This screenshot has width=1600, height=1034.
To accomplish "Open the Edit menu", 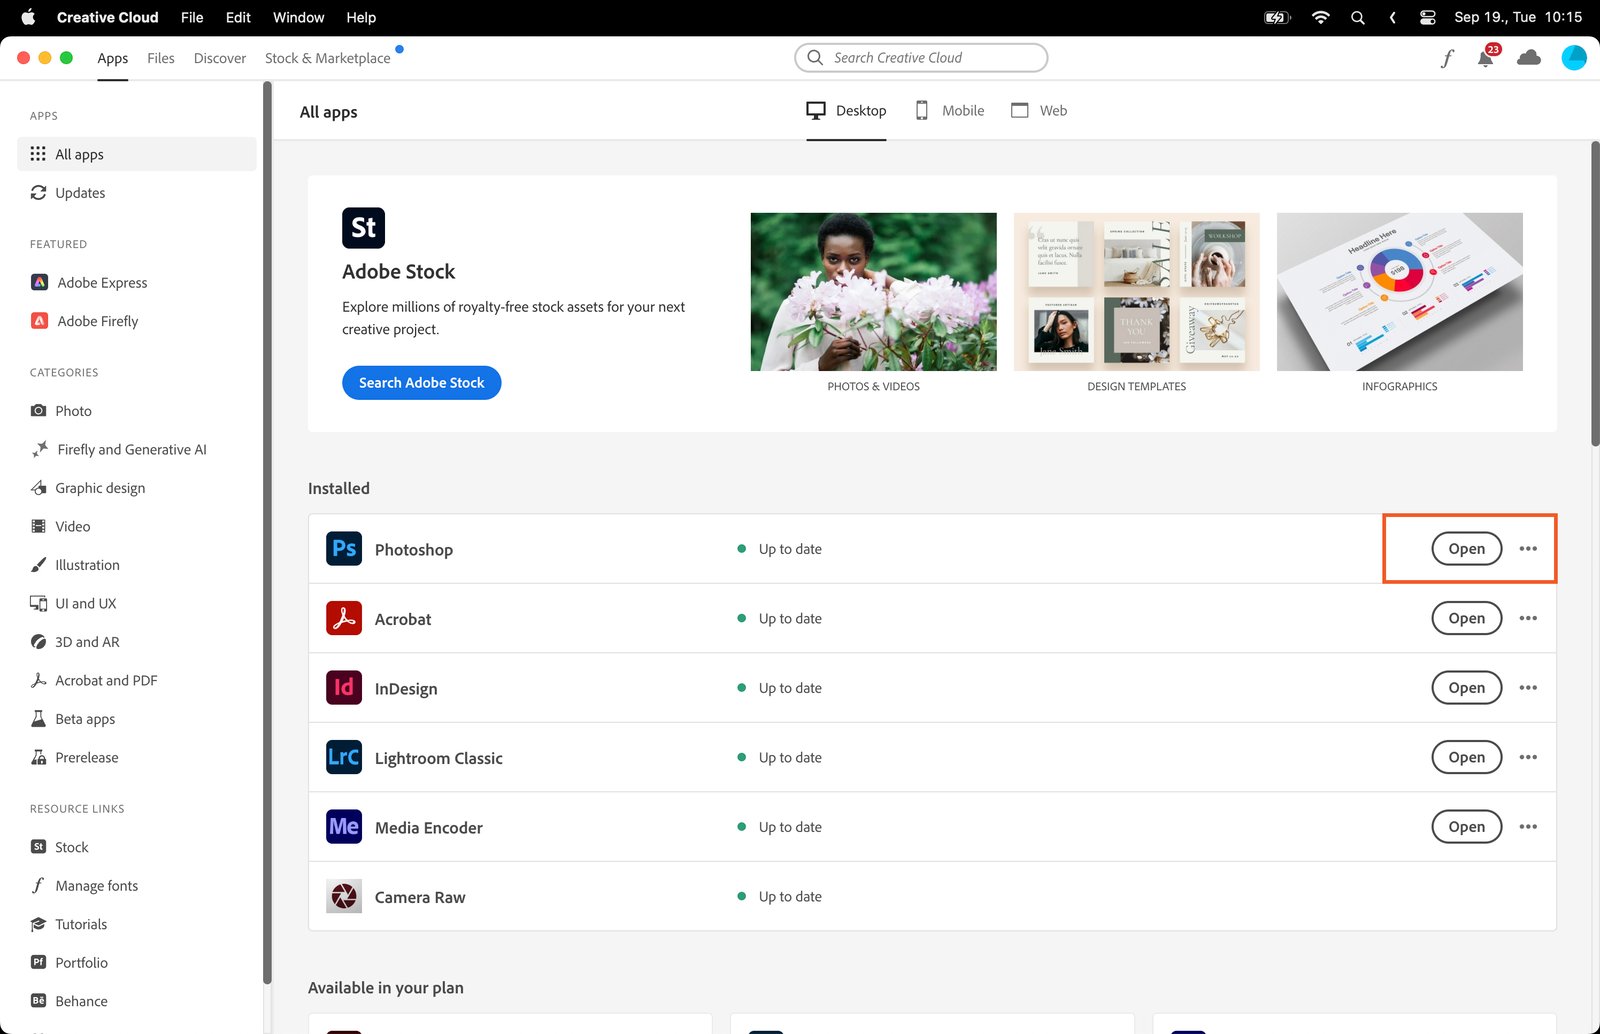I will (x=238, y=17).
